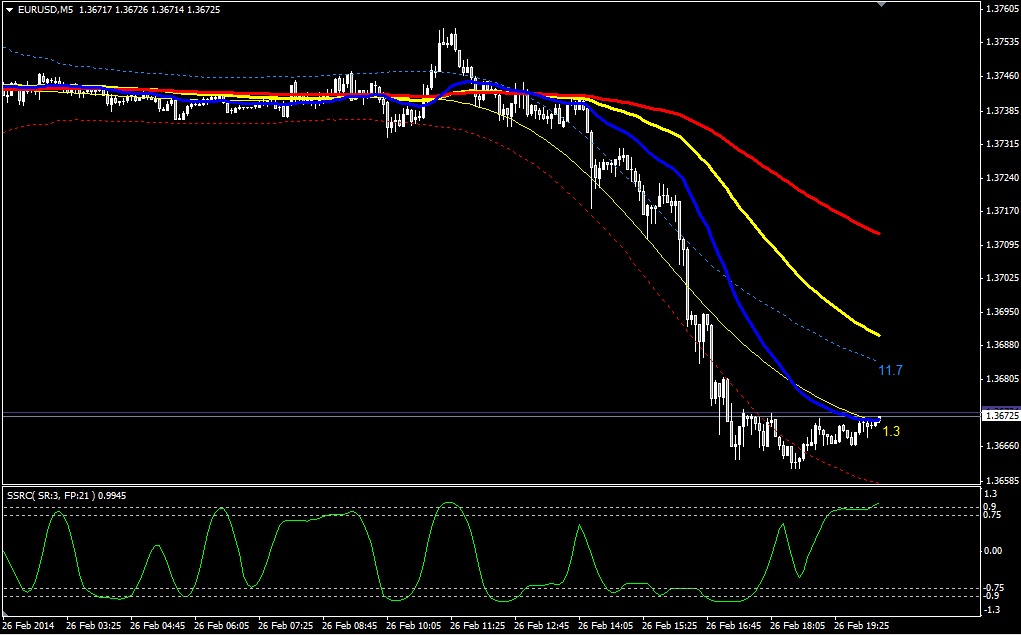1021x635 pixels.
Task: Click the 26 Feb 18:05 time label
Action: [x=798, y=626]
